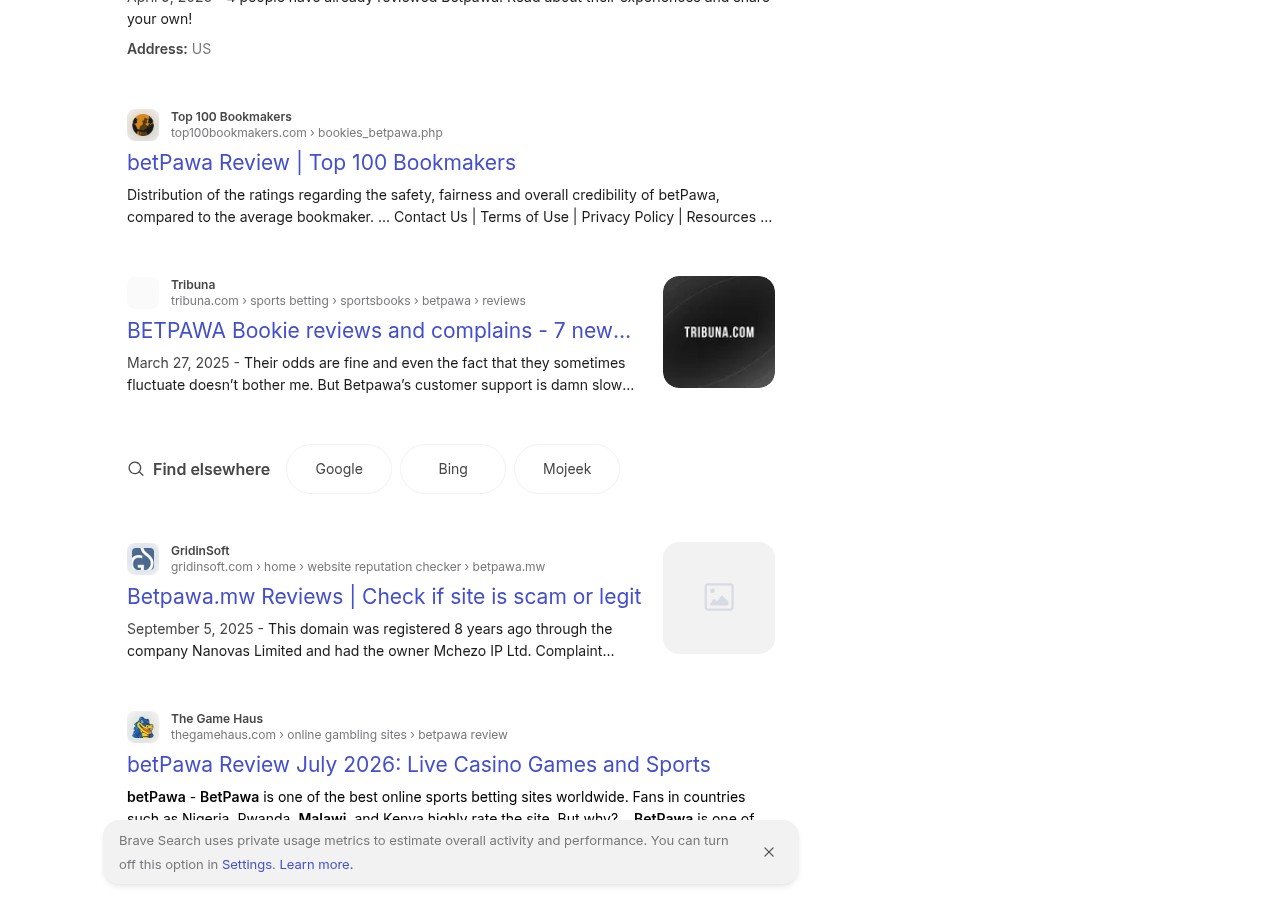
Task: Click The Game Haus favicon
Action: pos(143,727)
